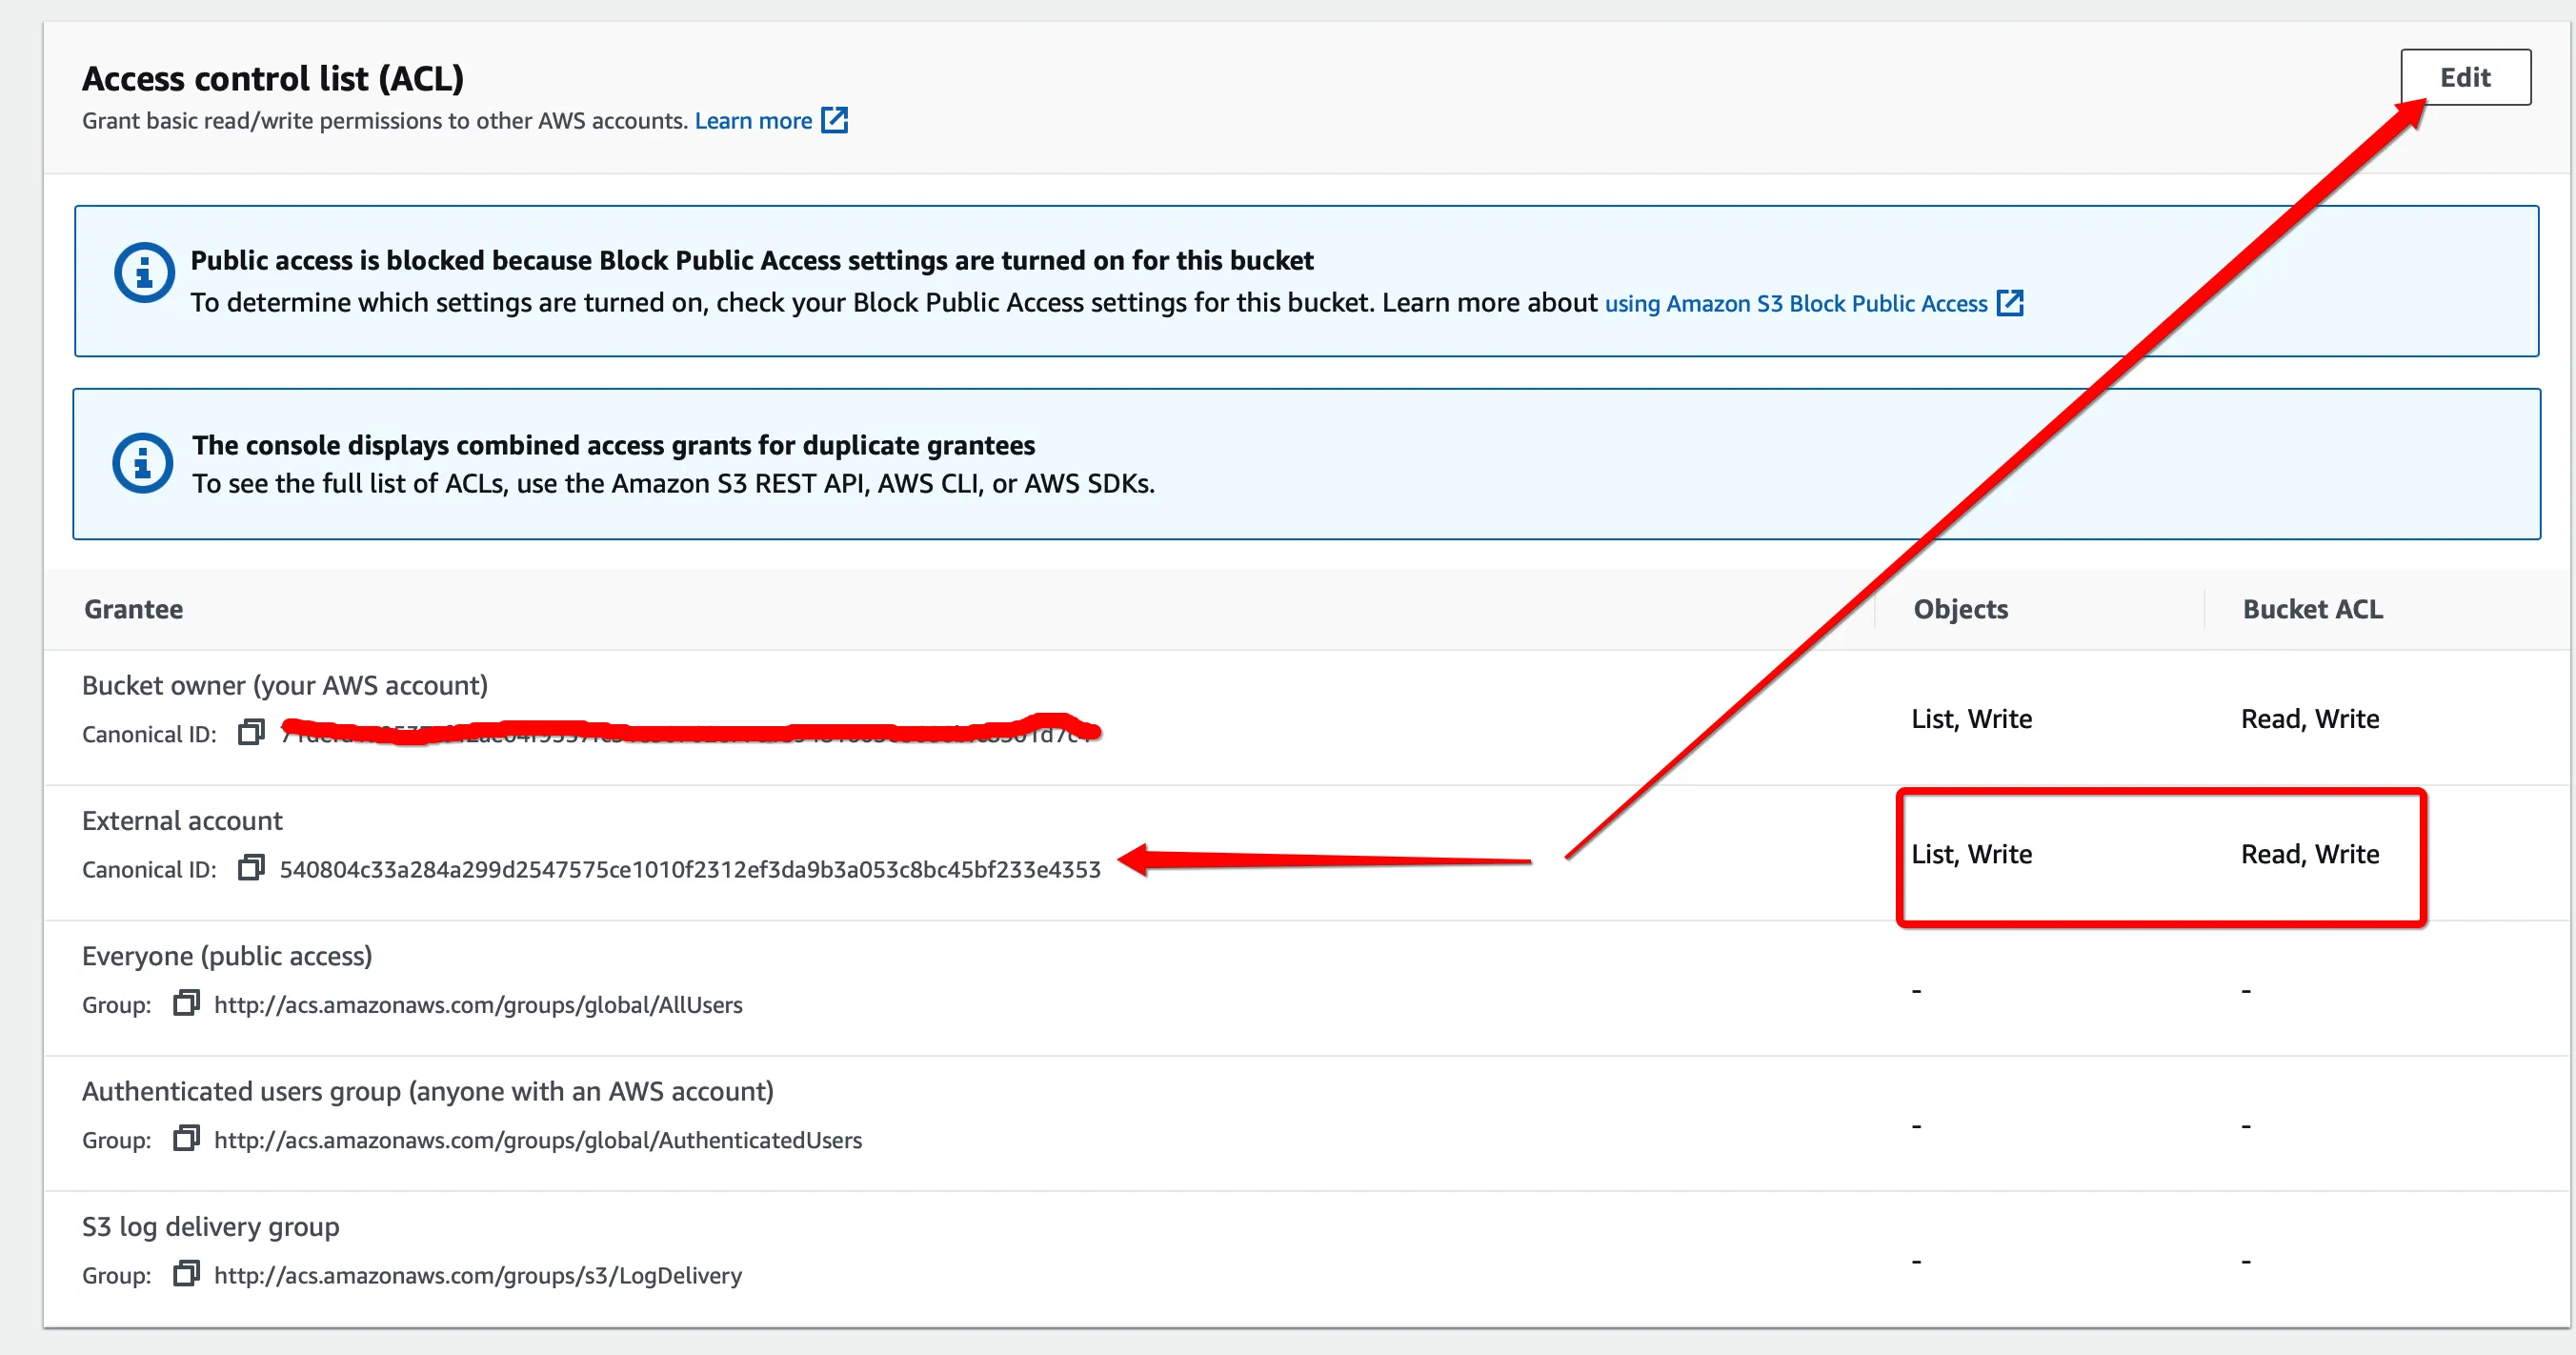Copy the AuthenticatedUsers group URL
The width and height of the screenshot is (2576, 1355).
[x=185, y=1138]
